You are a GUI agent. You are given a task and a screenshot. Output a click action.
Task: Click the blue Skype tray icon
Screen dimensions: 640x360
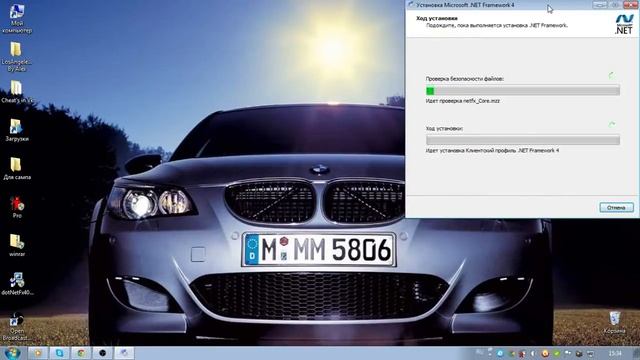(x=500, y=353)
